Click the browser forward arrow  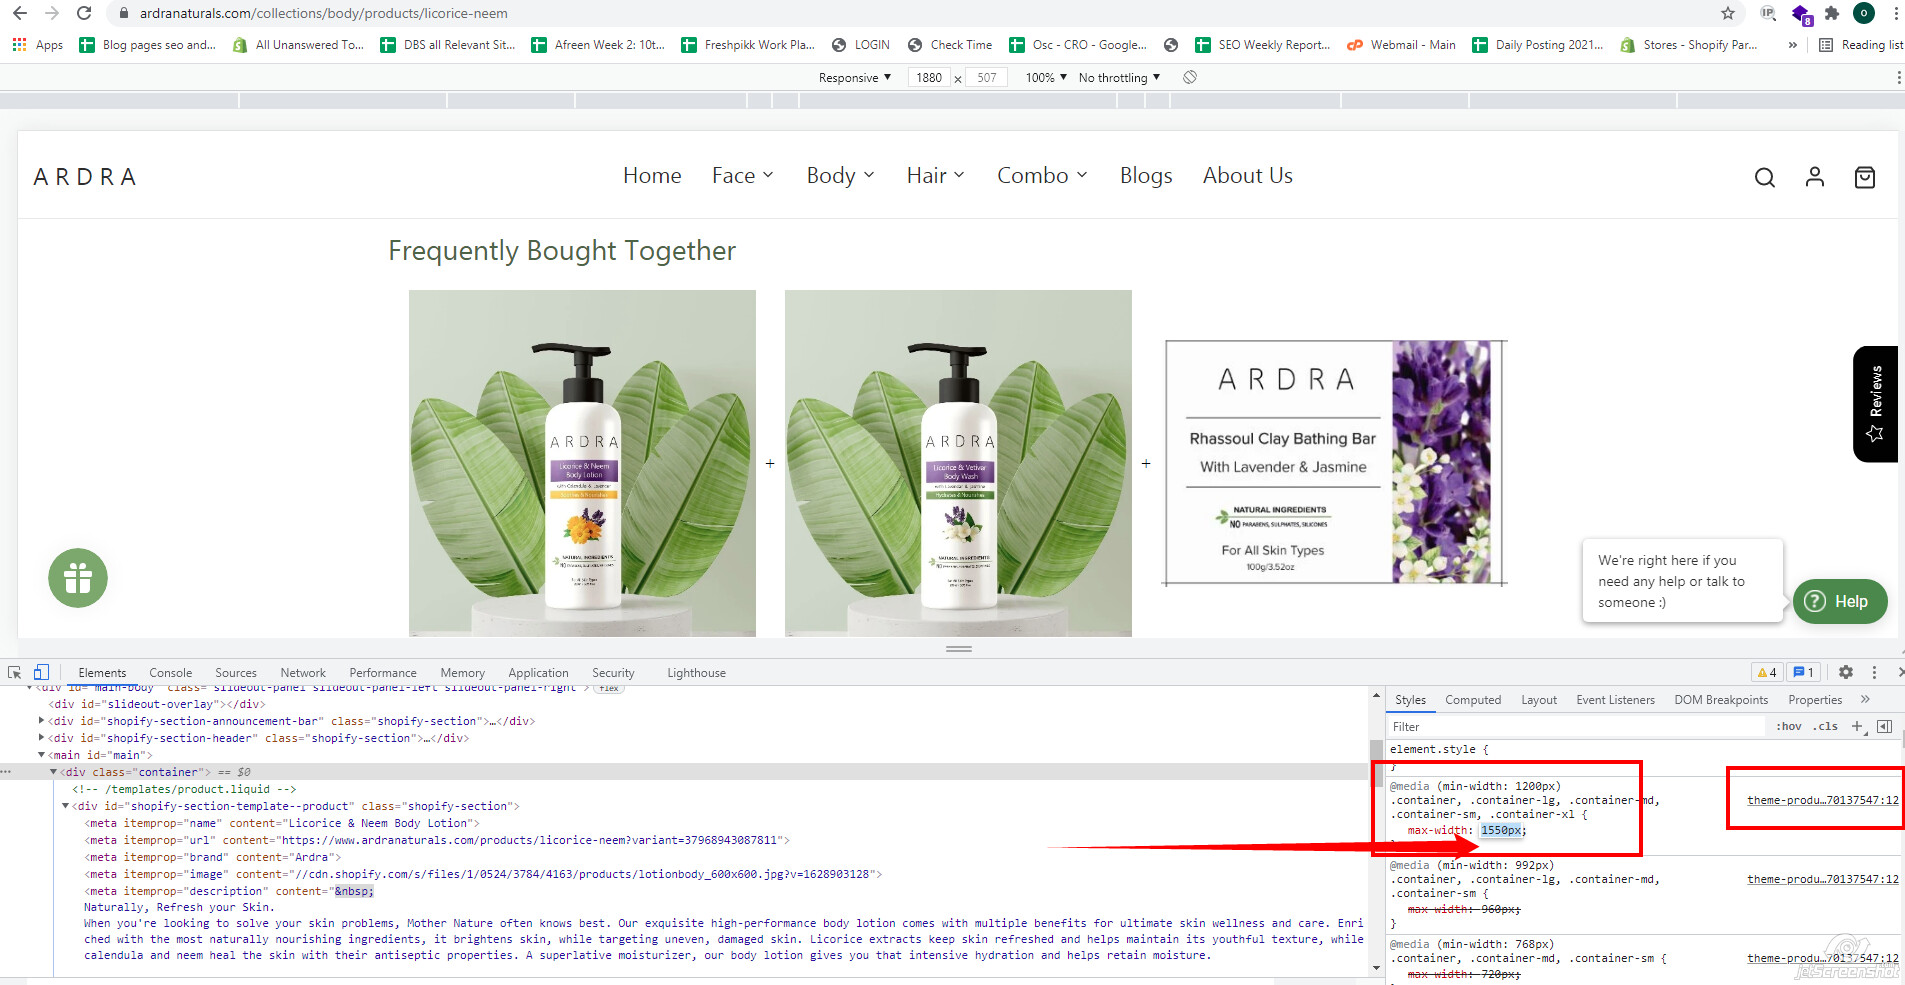coord(52,13)
